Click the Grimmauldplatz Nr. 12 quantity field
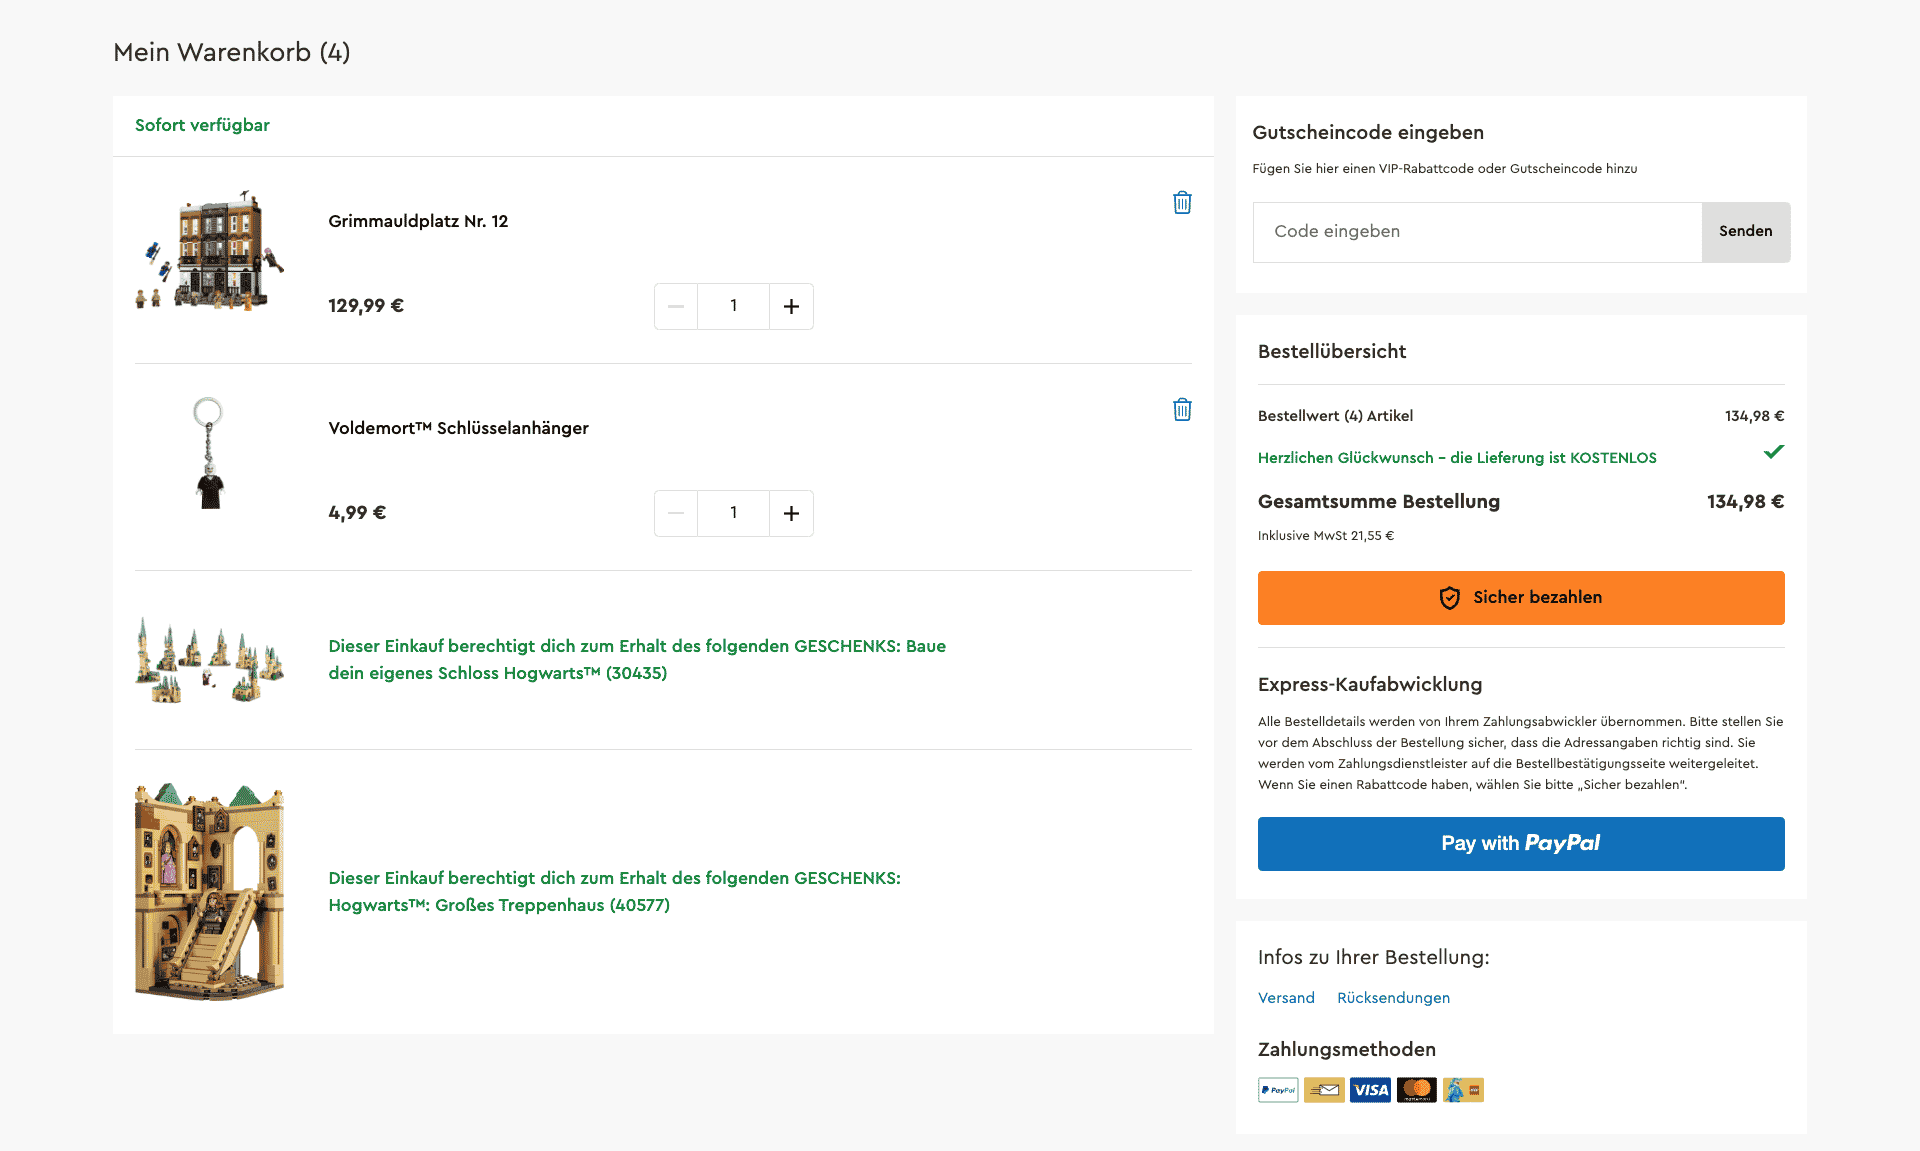The width and height of the screenshot is (1920, 1151). (734, 306)
